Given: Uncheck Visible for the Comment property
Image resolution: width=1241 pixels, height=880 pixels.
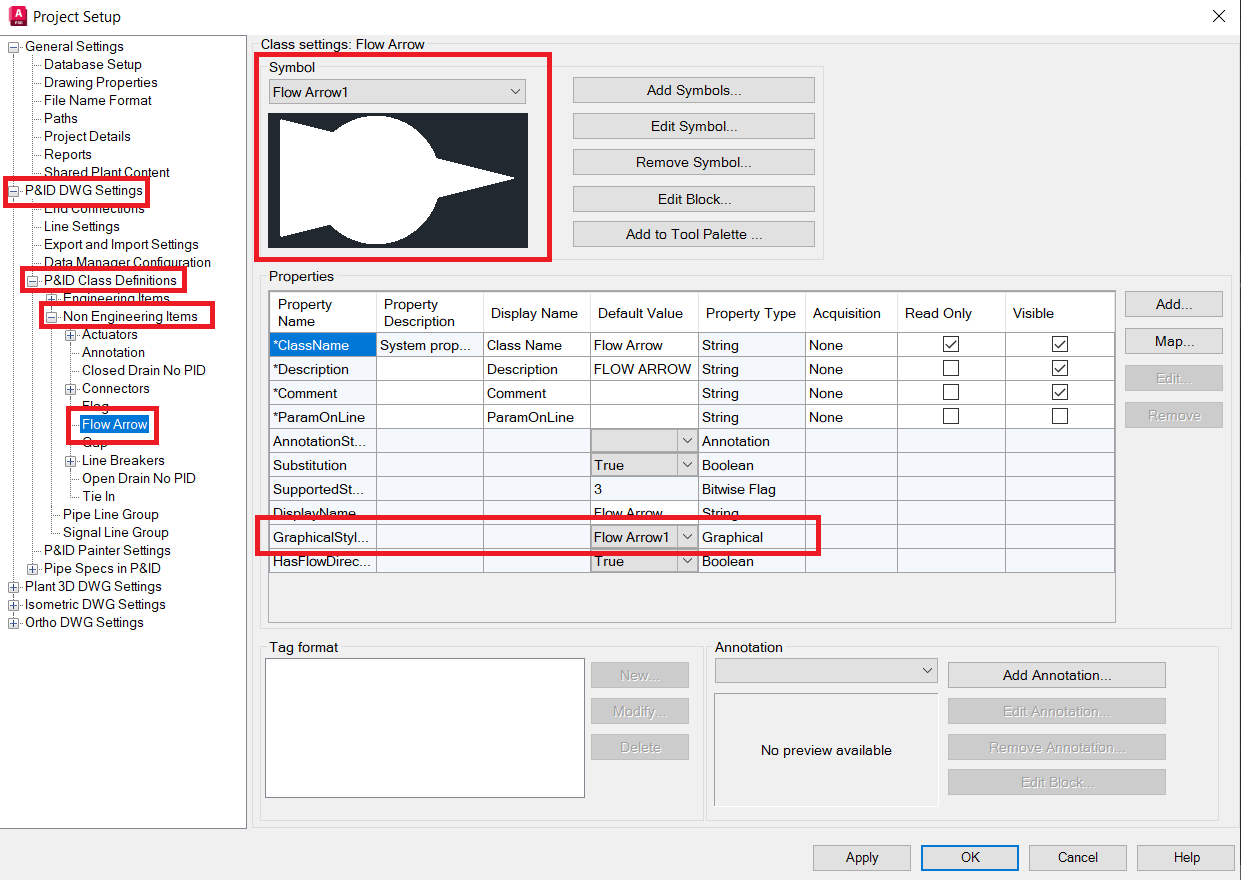Looking at the screenshot, I should [1060, 392].
